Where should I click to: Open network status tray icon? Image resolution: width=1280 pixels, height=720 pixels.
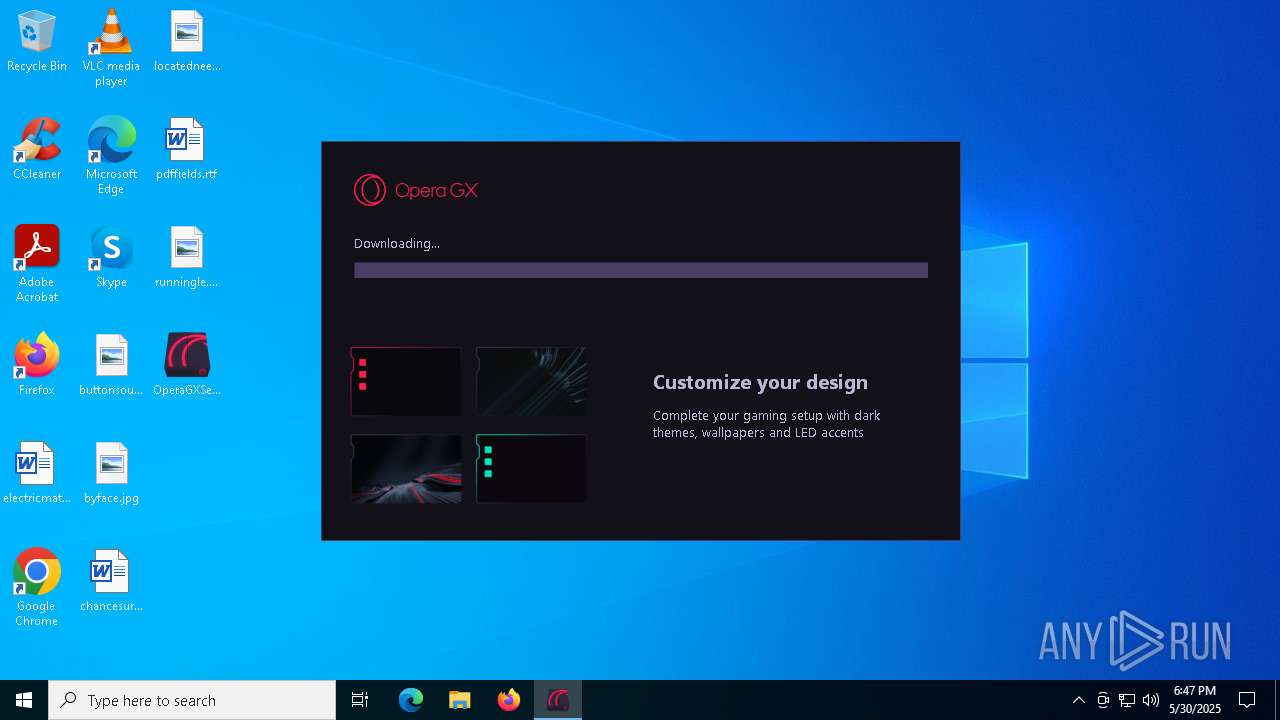(1127, 700)
